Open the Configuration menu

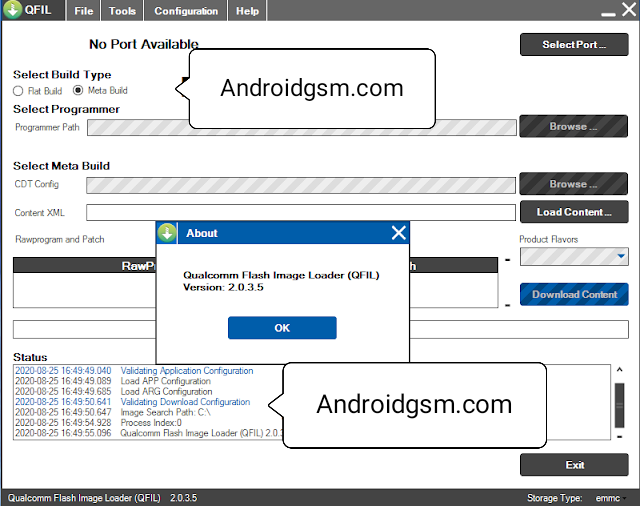coord(186,11)
